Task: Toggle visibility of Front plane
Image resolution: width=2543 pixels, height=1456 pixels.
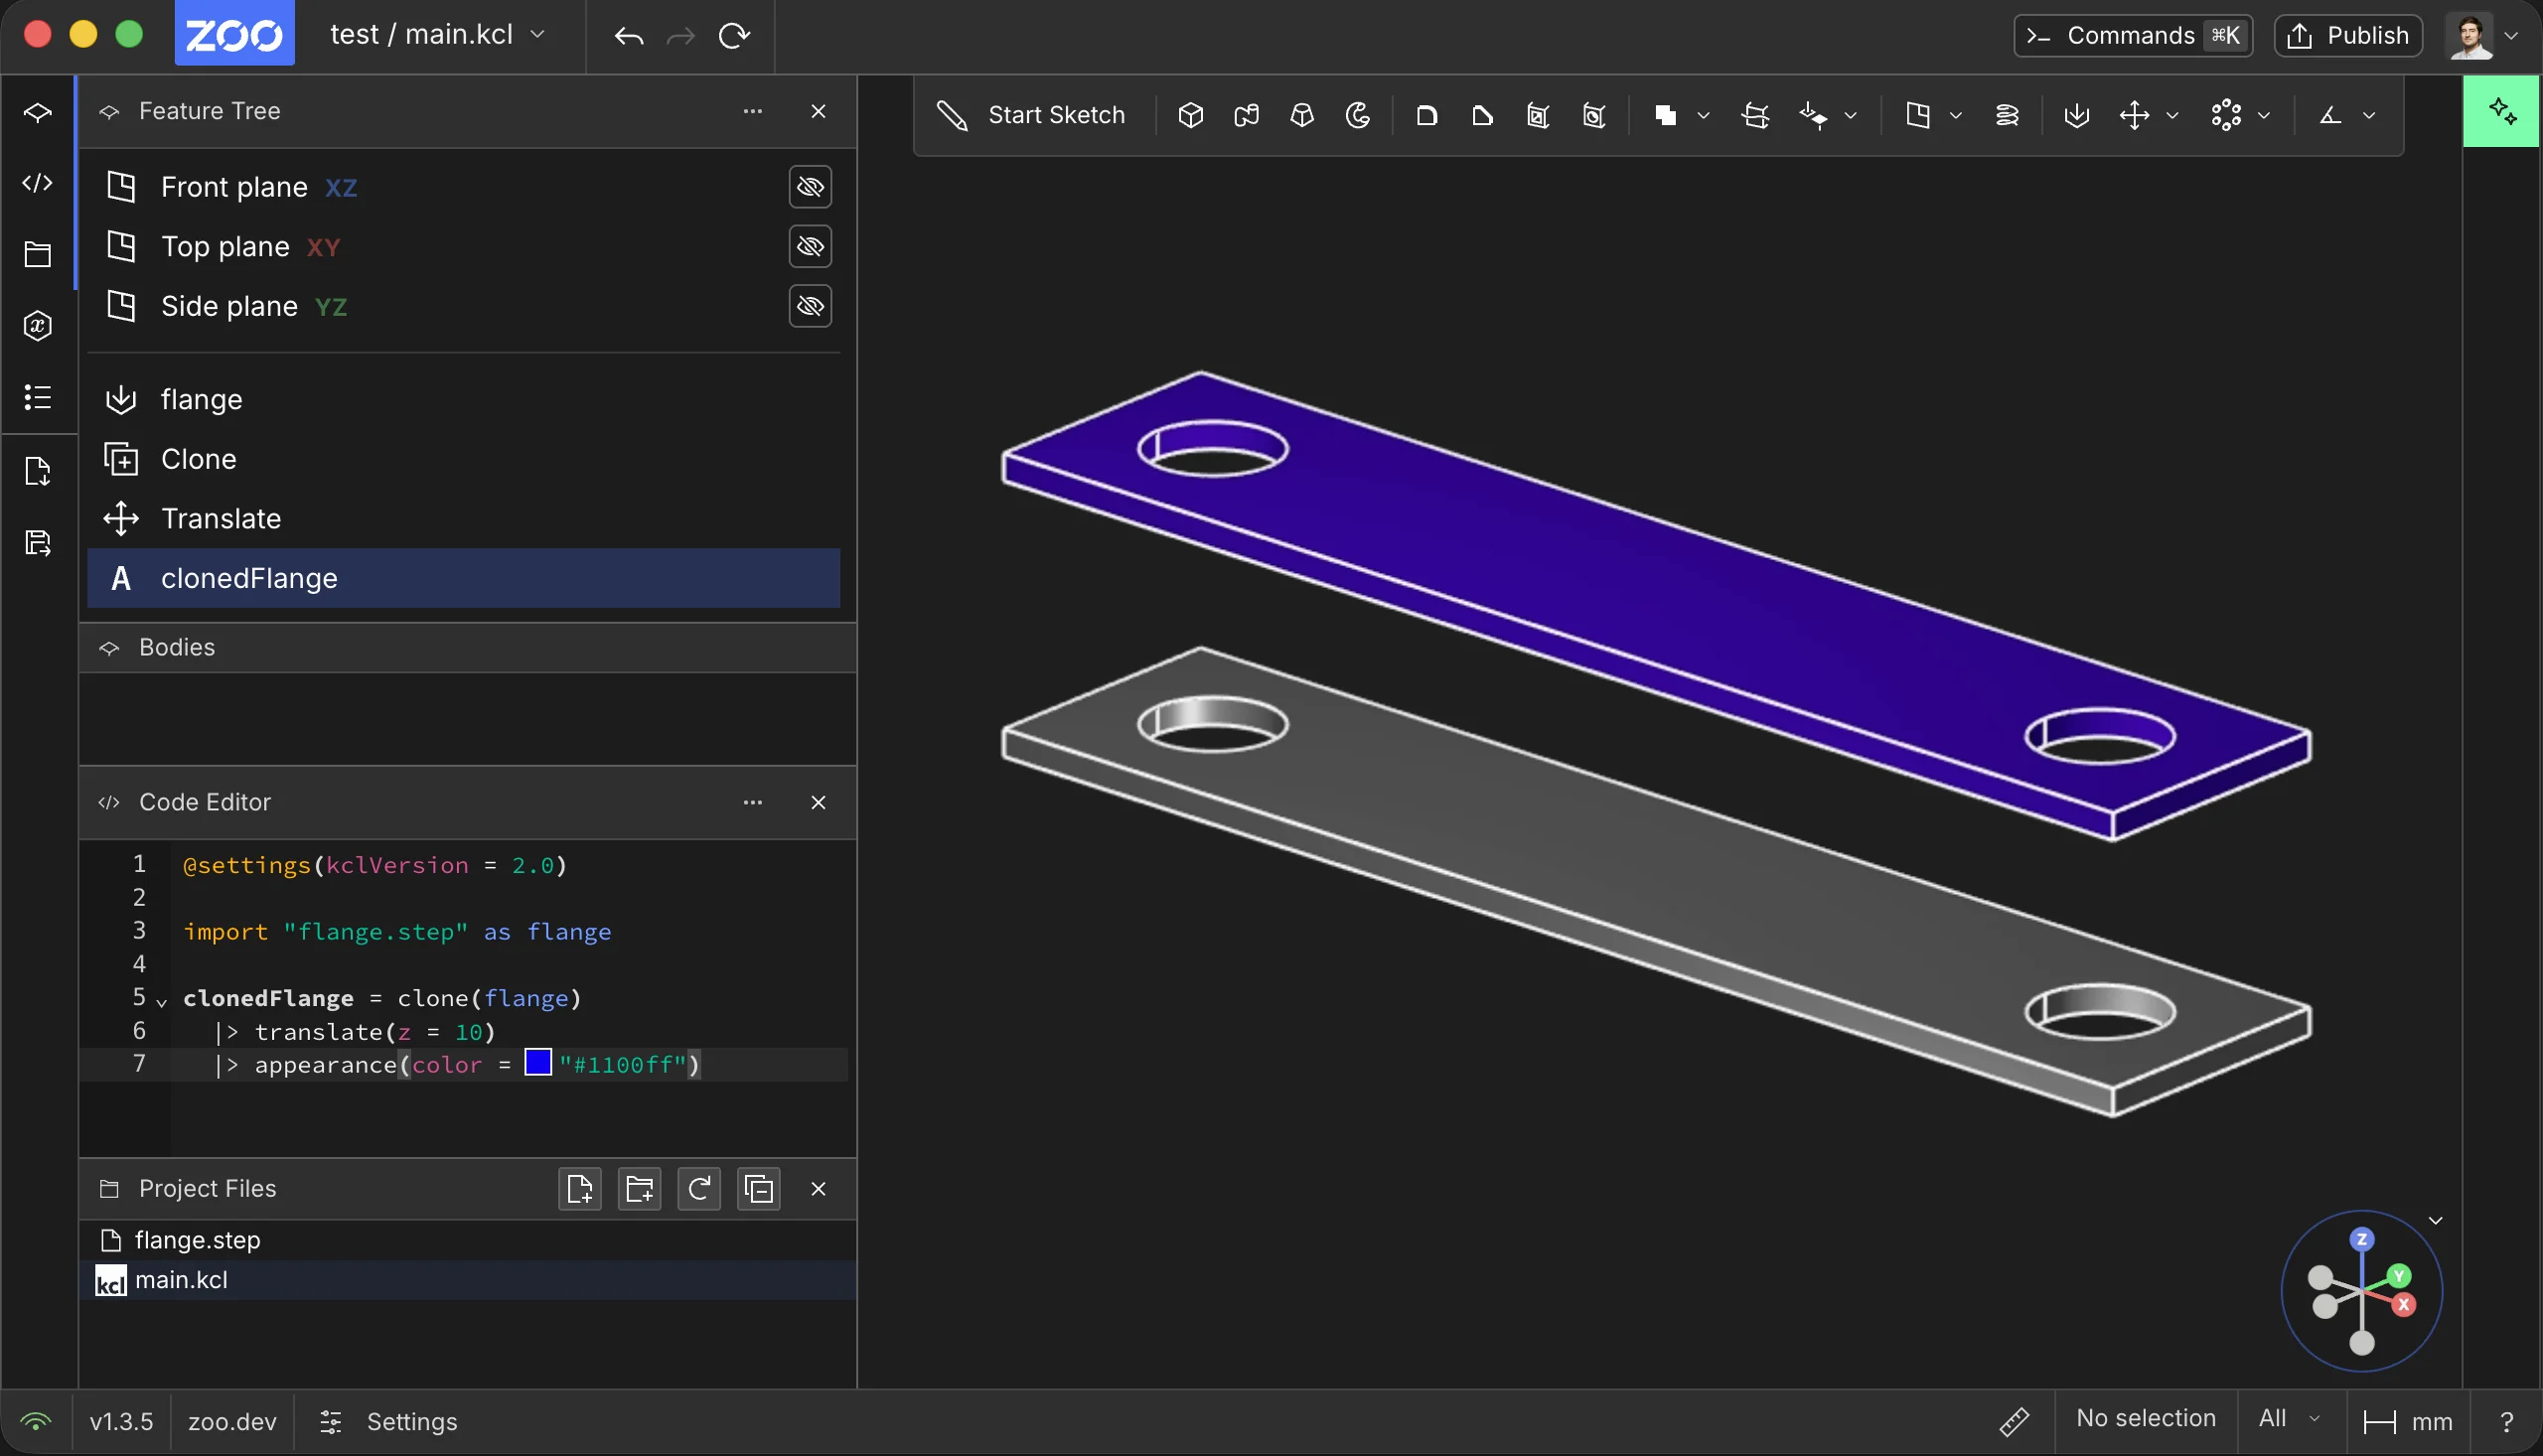Action: (x=810, y=187)
